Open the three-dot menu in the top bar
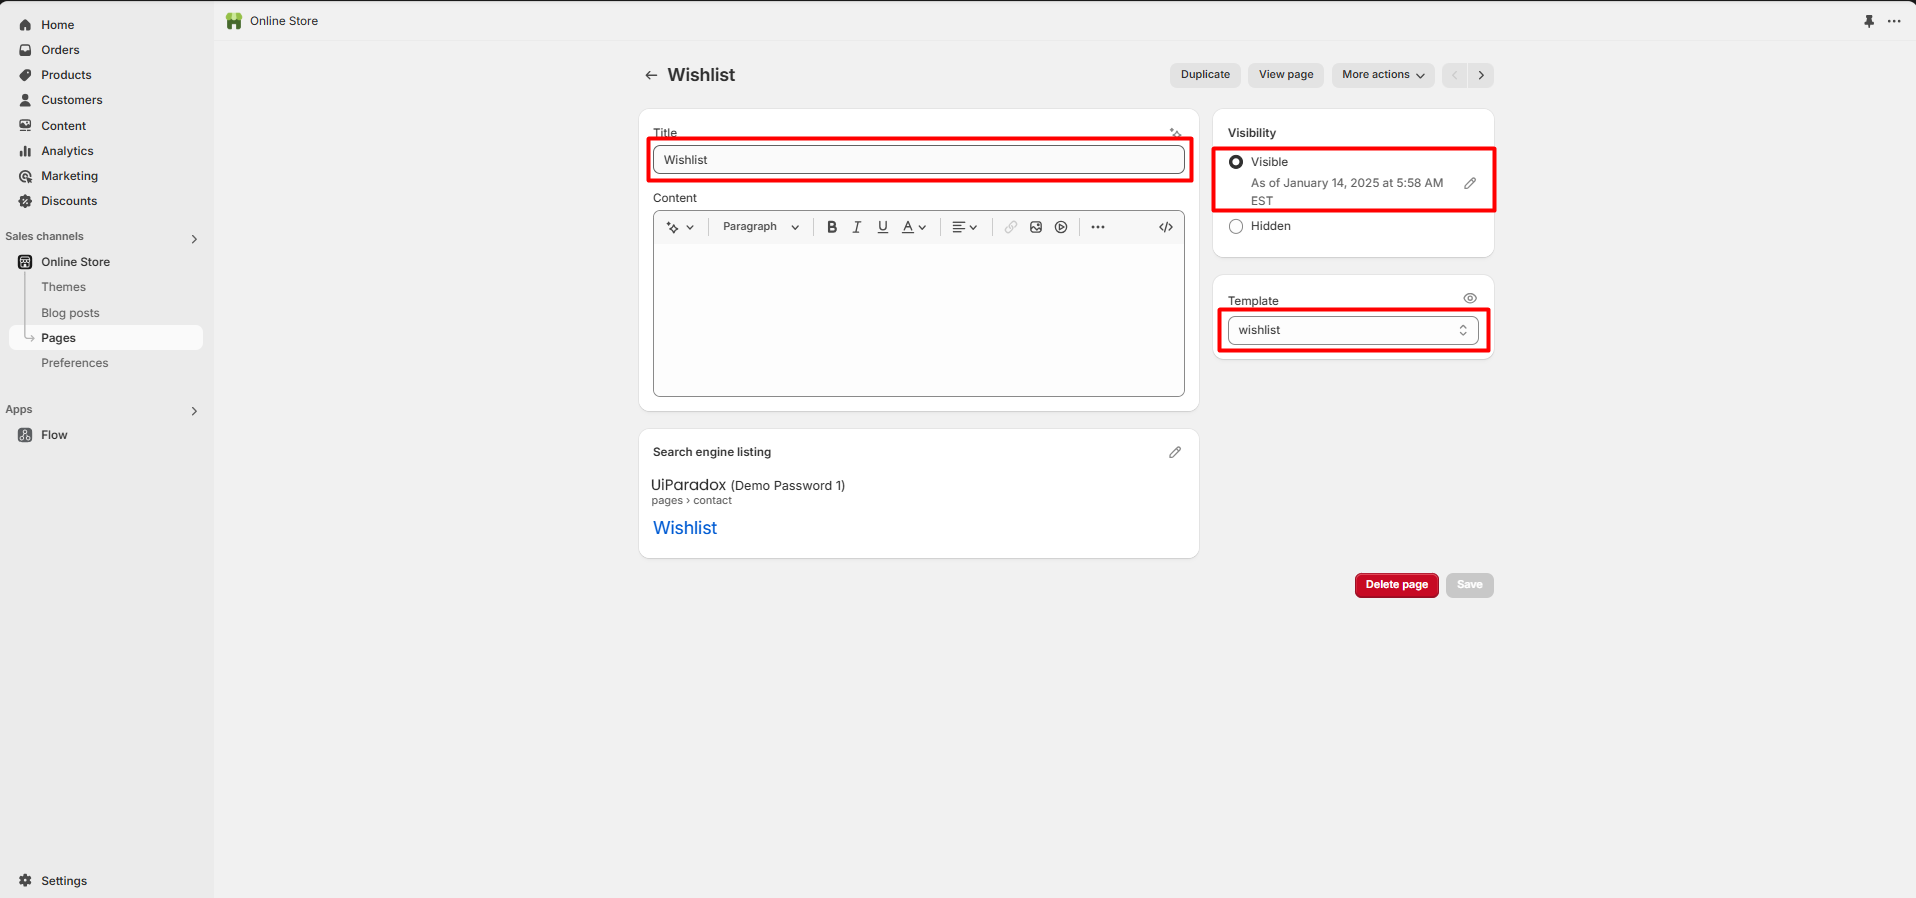The width and height of the screenshot is (1916, 898). (1894, 21)
